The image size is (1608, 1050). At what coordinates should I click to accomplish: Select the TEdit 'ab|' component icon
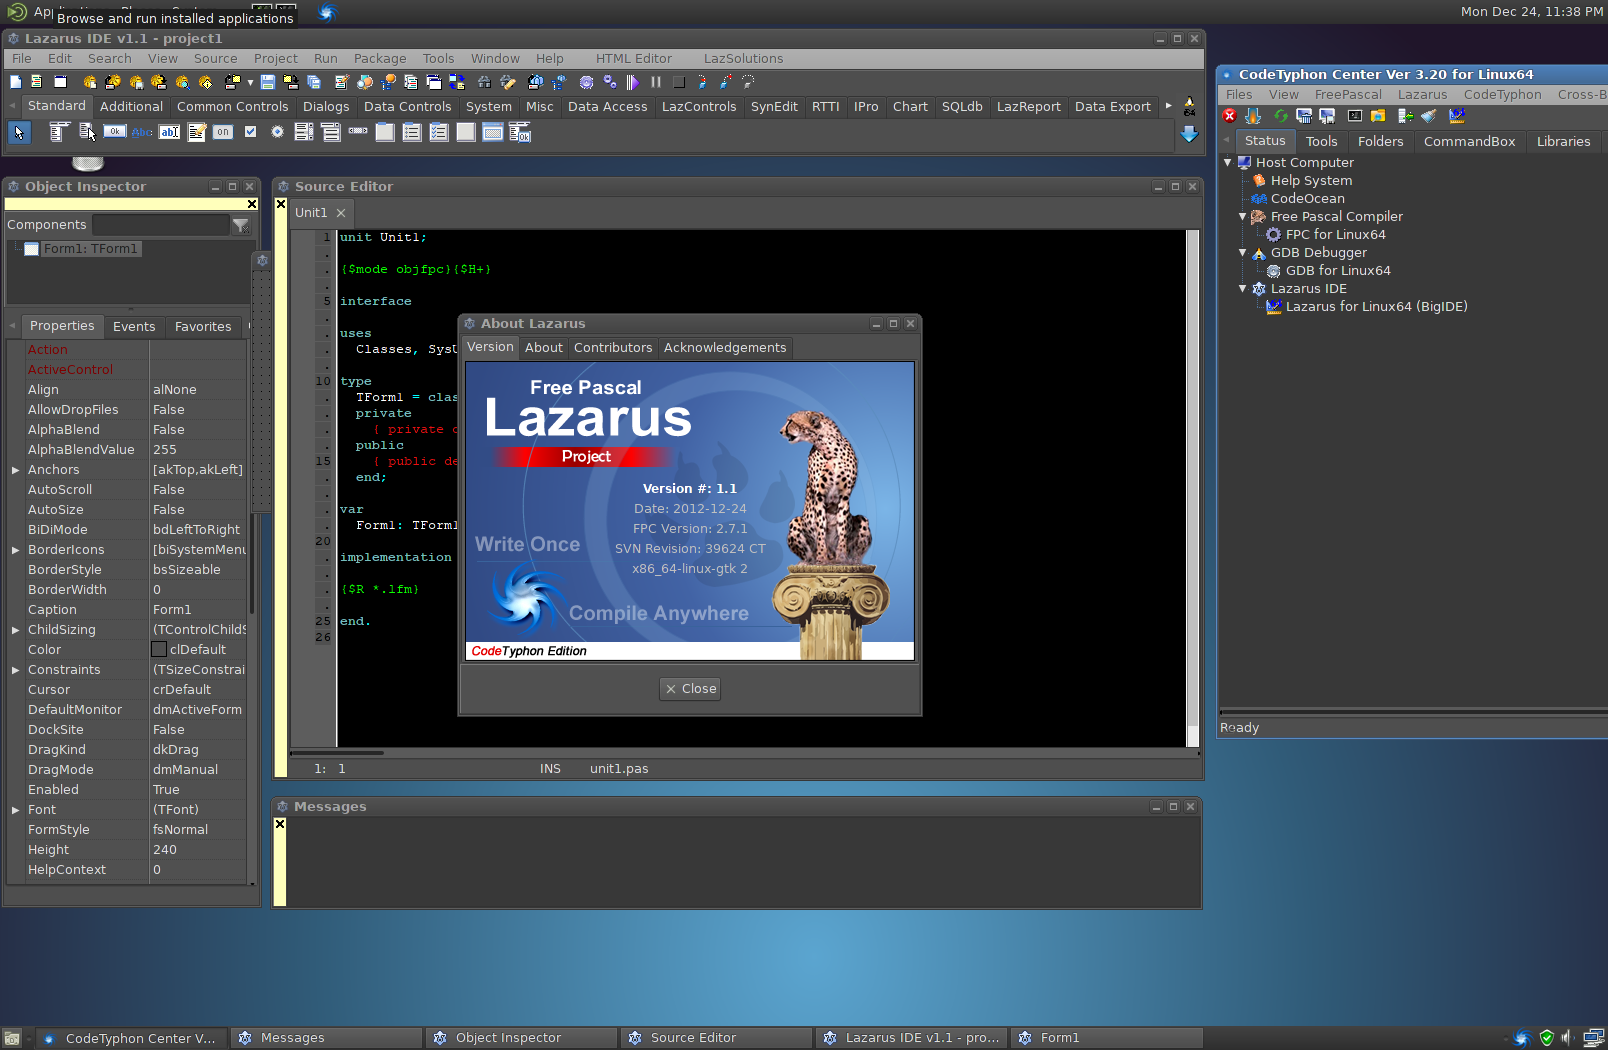(170, 132)
